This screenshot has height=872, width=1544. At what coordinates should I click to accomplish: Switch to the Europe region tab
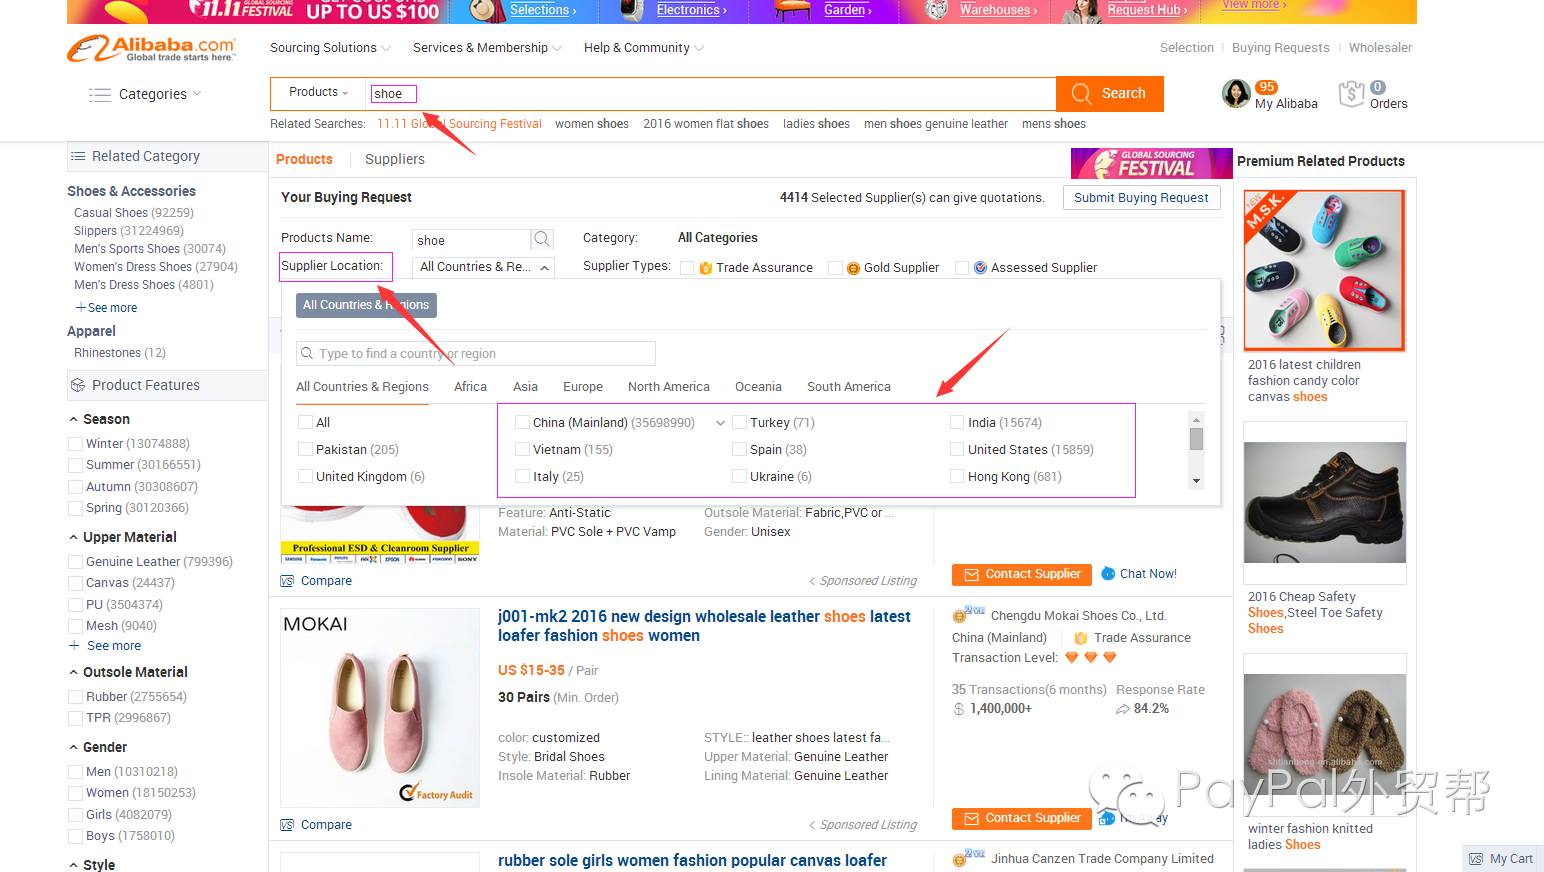[x=583, y=387]
